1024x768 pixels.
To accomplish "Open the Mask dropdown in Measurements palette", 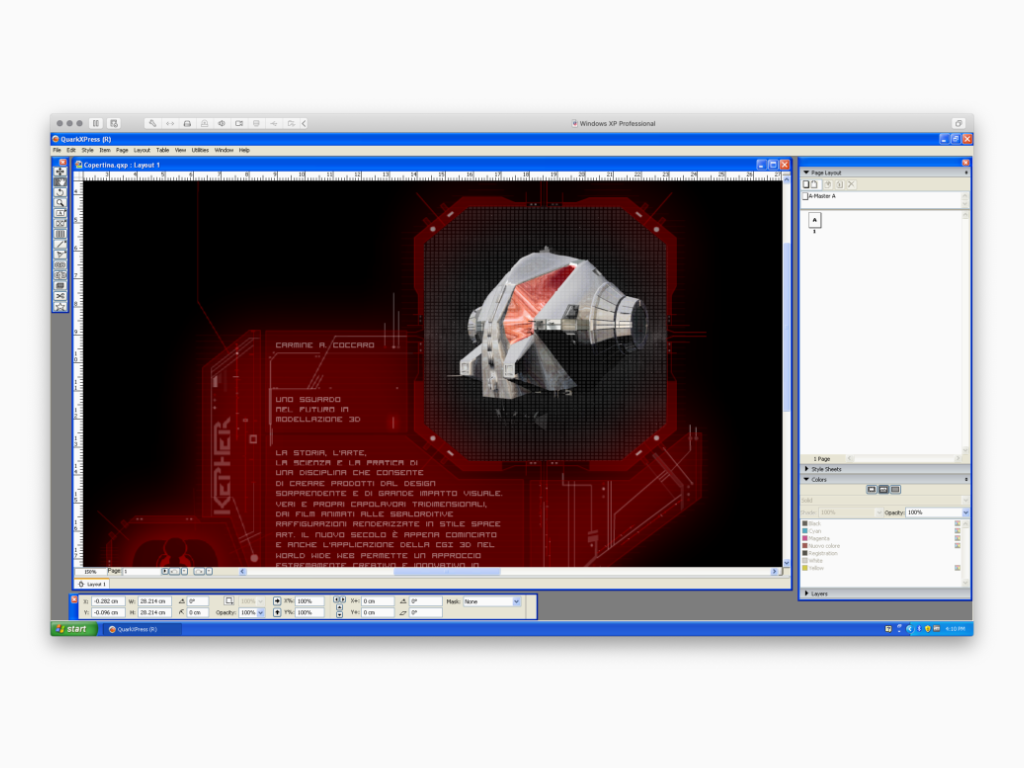I will pos(517,601).
